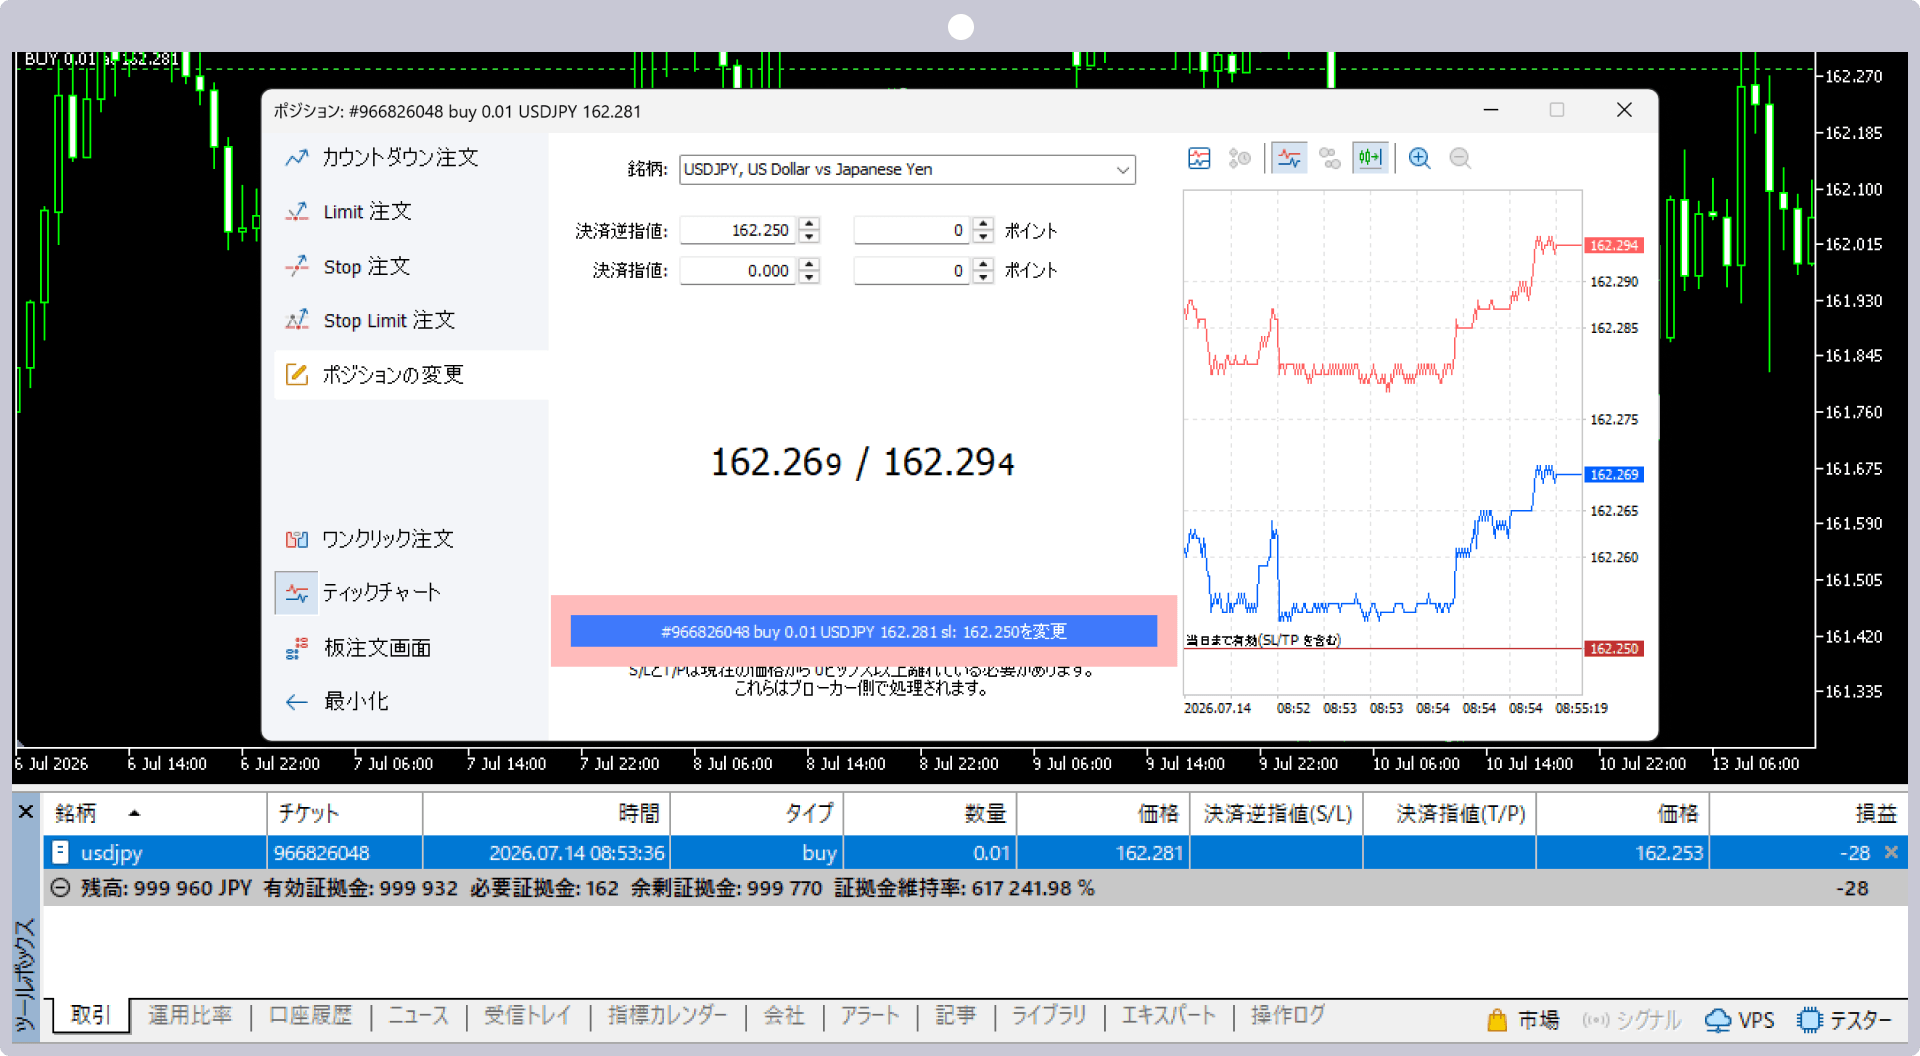Switch to the 受信トレイ tab
The width and height of the screenshot is (1920, 1056).
(x=528, y=1016)
